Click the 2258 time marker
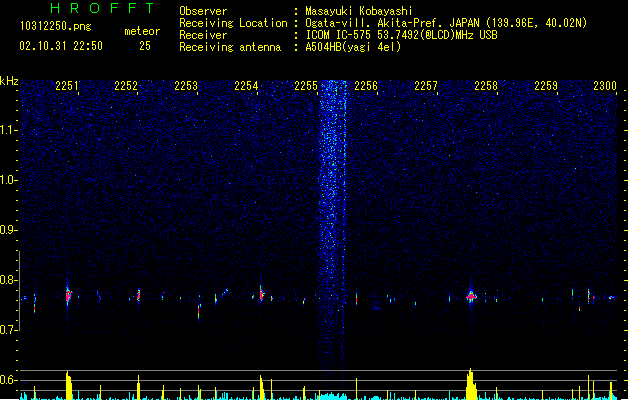 [x=486, y=86]
